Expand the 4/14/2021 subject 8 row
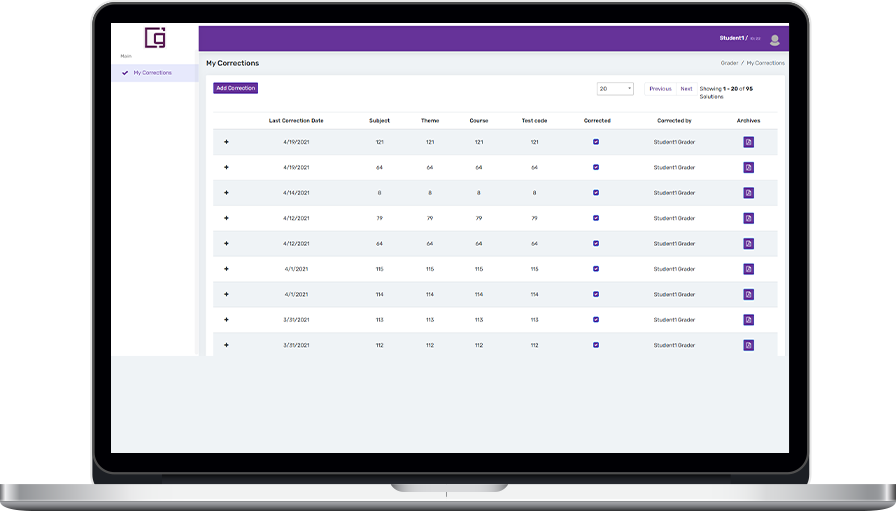 (226, 193)
